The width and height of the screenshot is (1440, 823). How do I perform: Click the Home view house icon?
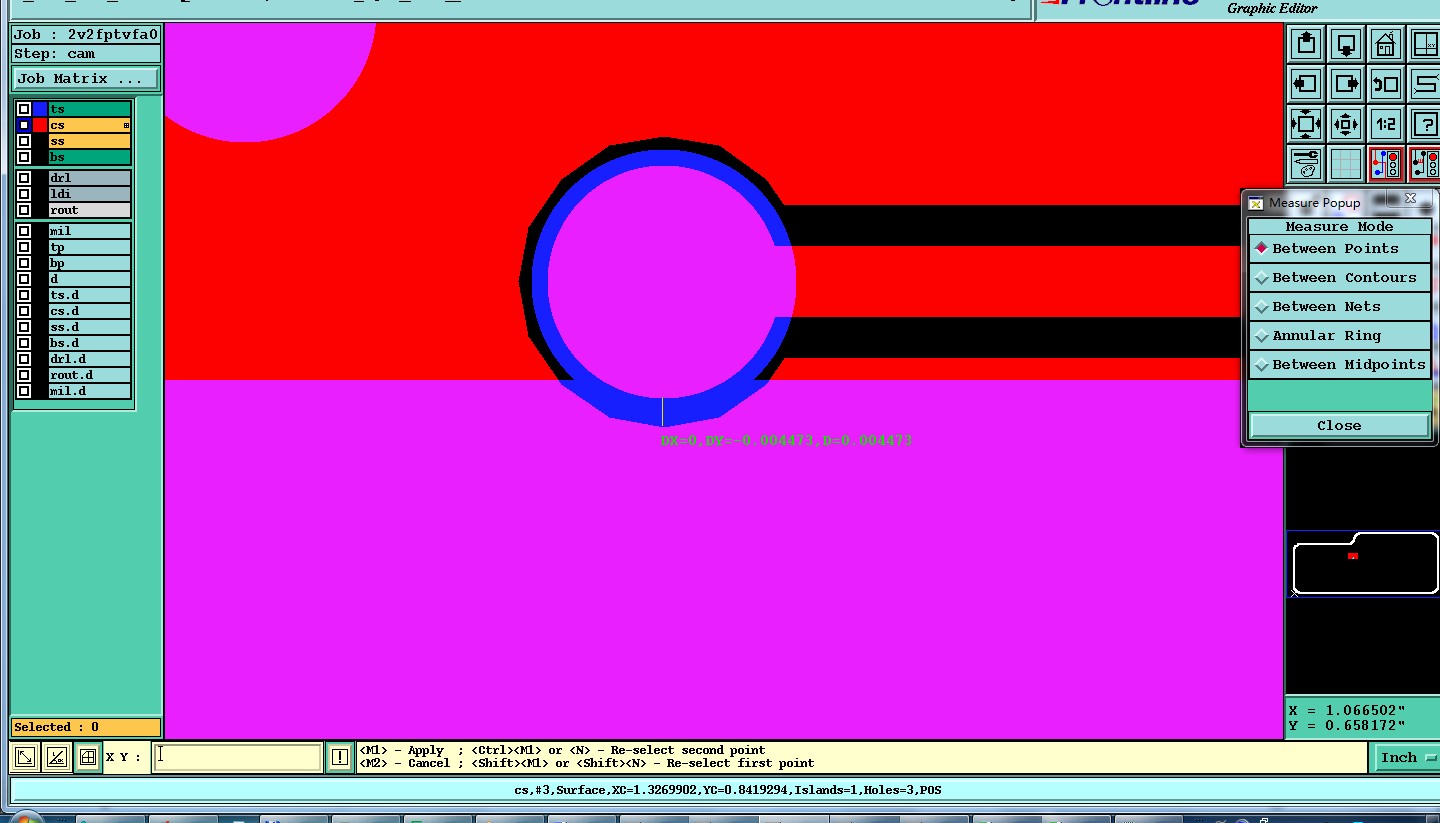click(x=1386, y=44)
